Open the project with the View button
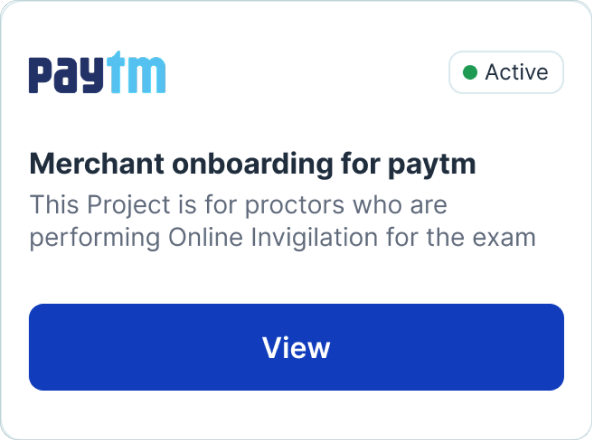The height and width of the screenshot is (440, 592). coord(296,347)
